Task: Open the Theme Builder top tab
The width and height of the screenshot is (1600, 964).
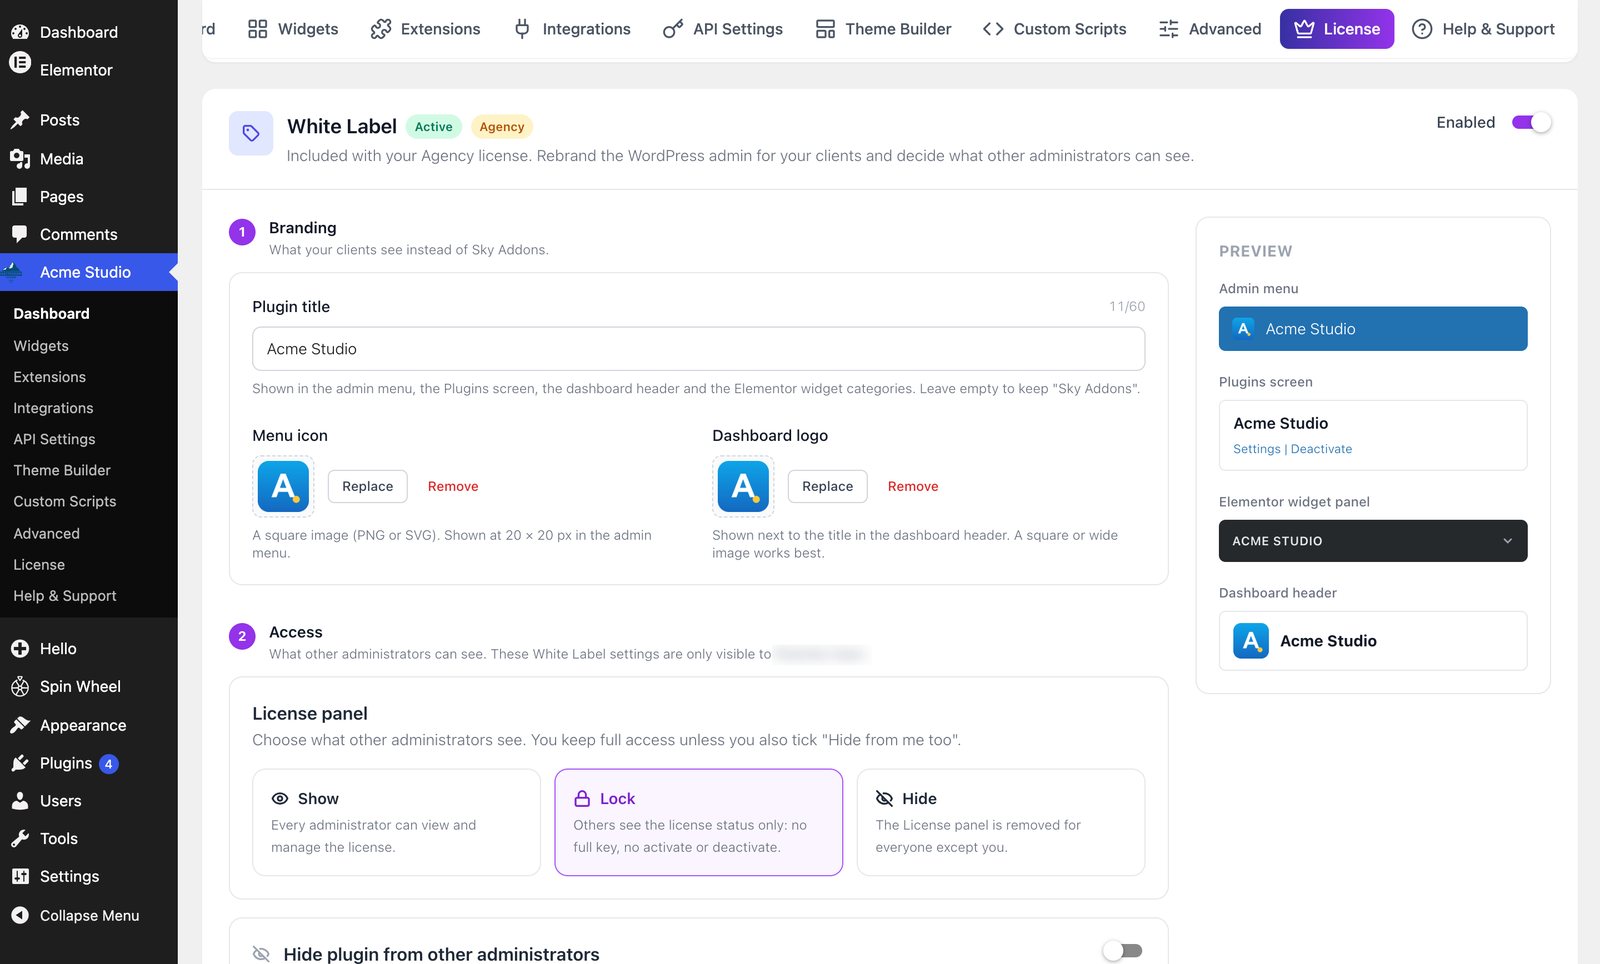Action: (883, 29)
